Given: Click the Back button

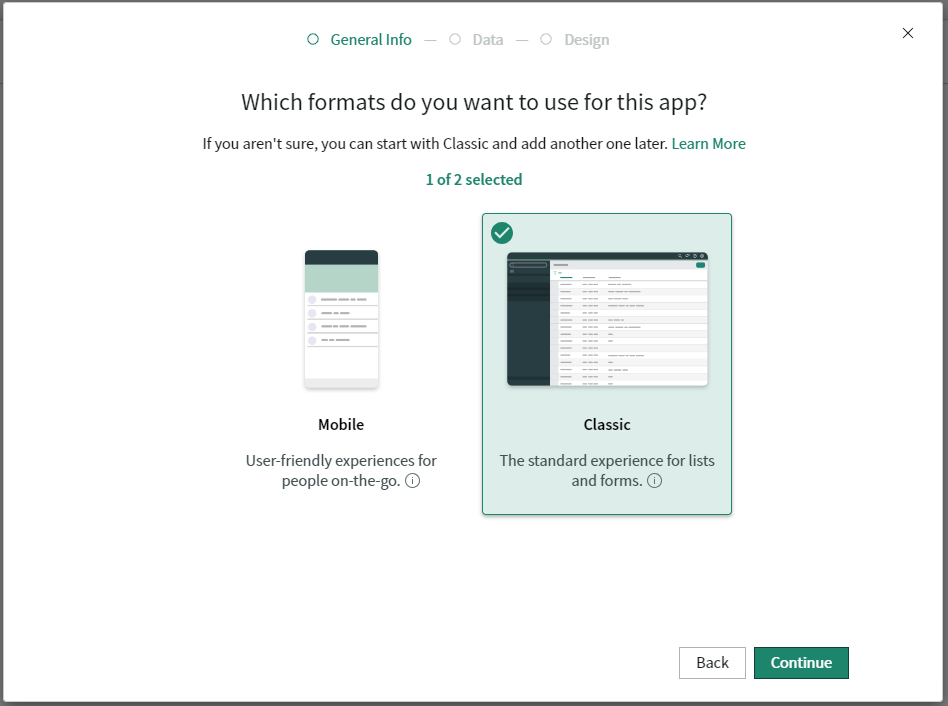Looking at the screenshot, I should (x=712, y=663).
